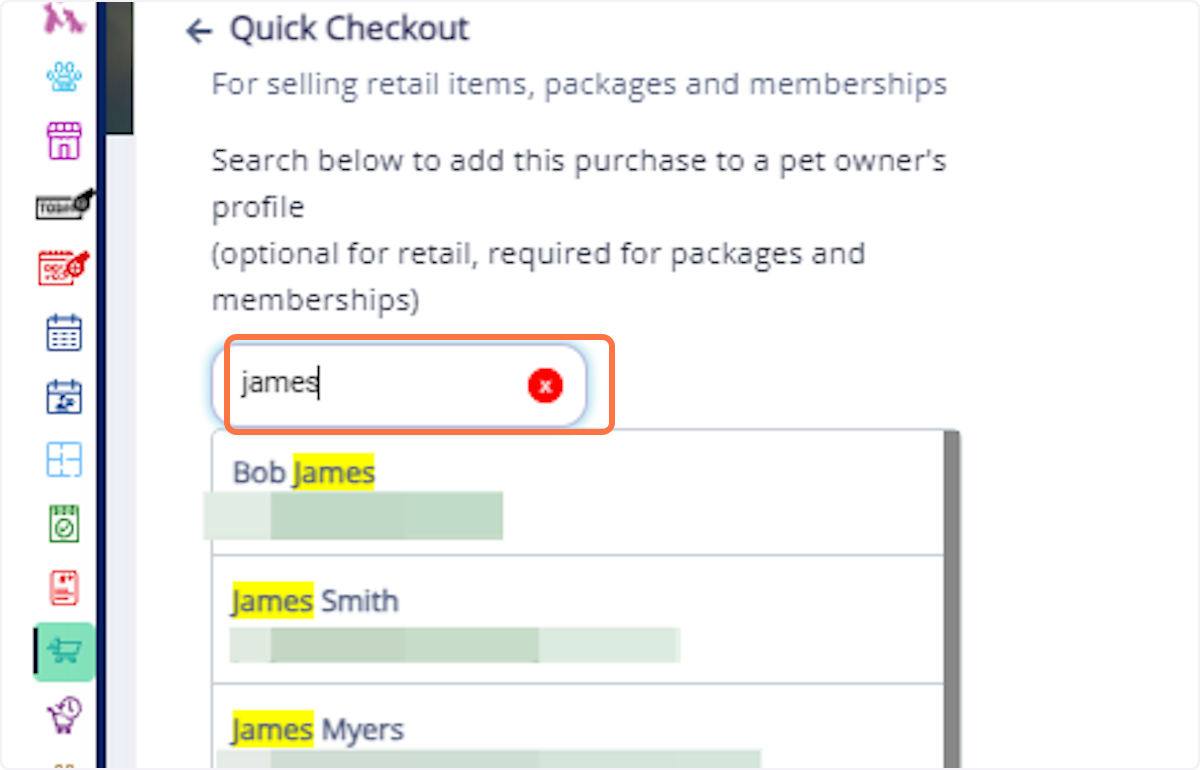Click the back arrow beside Quick Checkout
Image resolution: width=1200 pixels, height=770 pixels.
click(x=197, y=31)
